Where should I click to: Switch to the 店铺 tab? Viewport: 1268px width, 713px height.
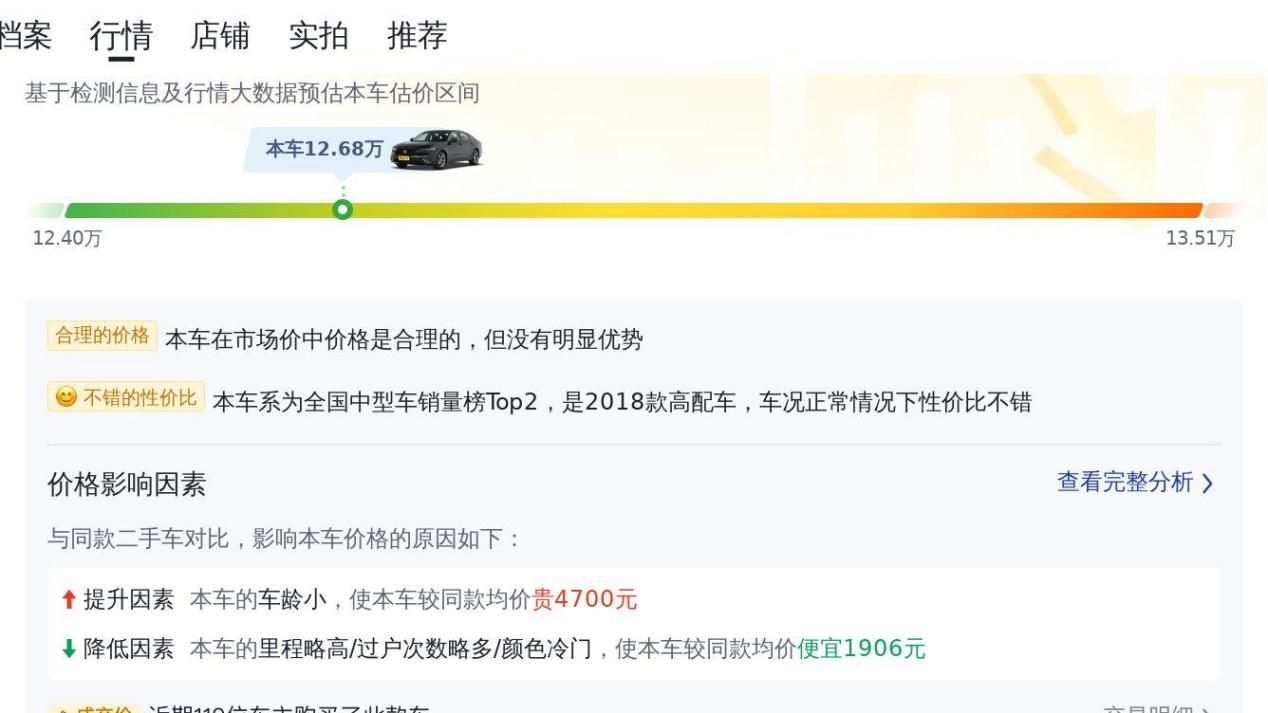(x=220, y=36)
